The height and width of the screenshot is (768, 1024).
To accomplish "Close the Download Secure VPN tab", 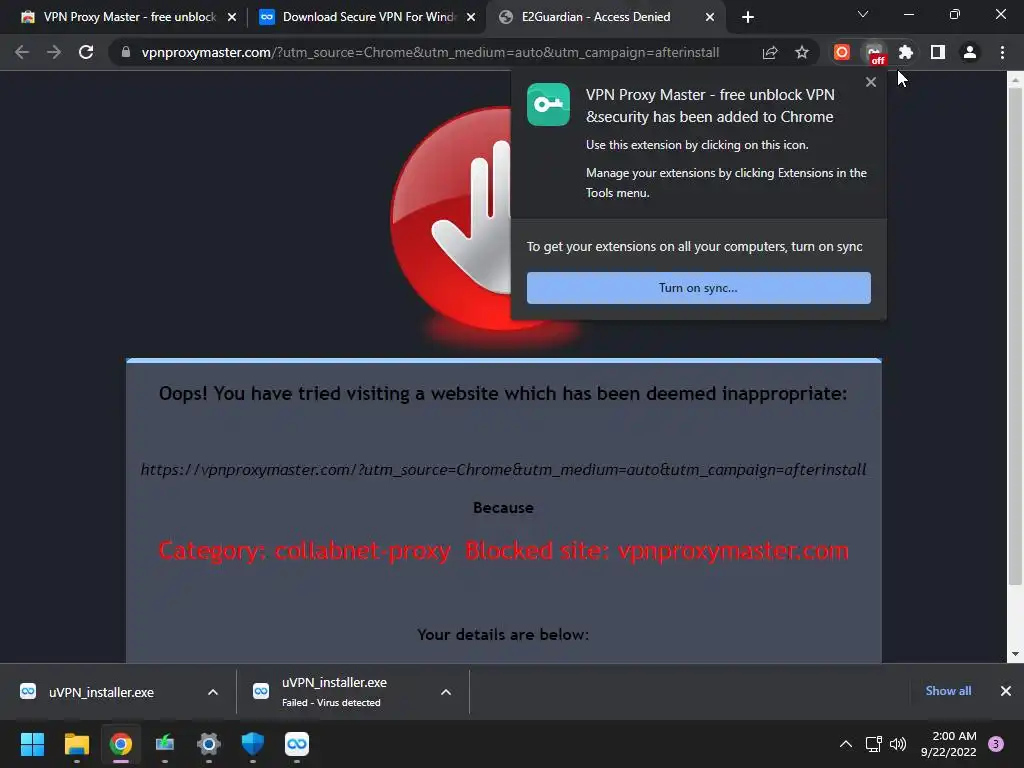I will [x=471, y=17].
